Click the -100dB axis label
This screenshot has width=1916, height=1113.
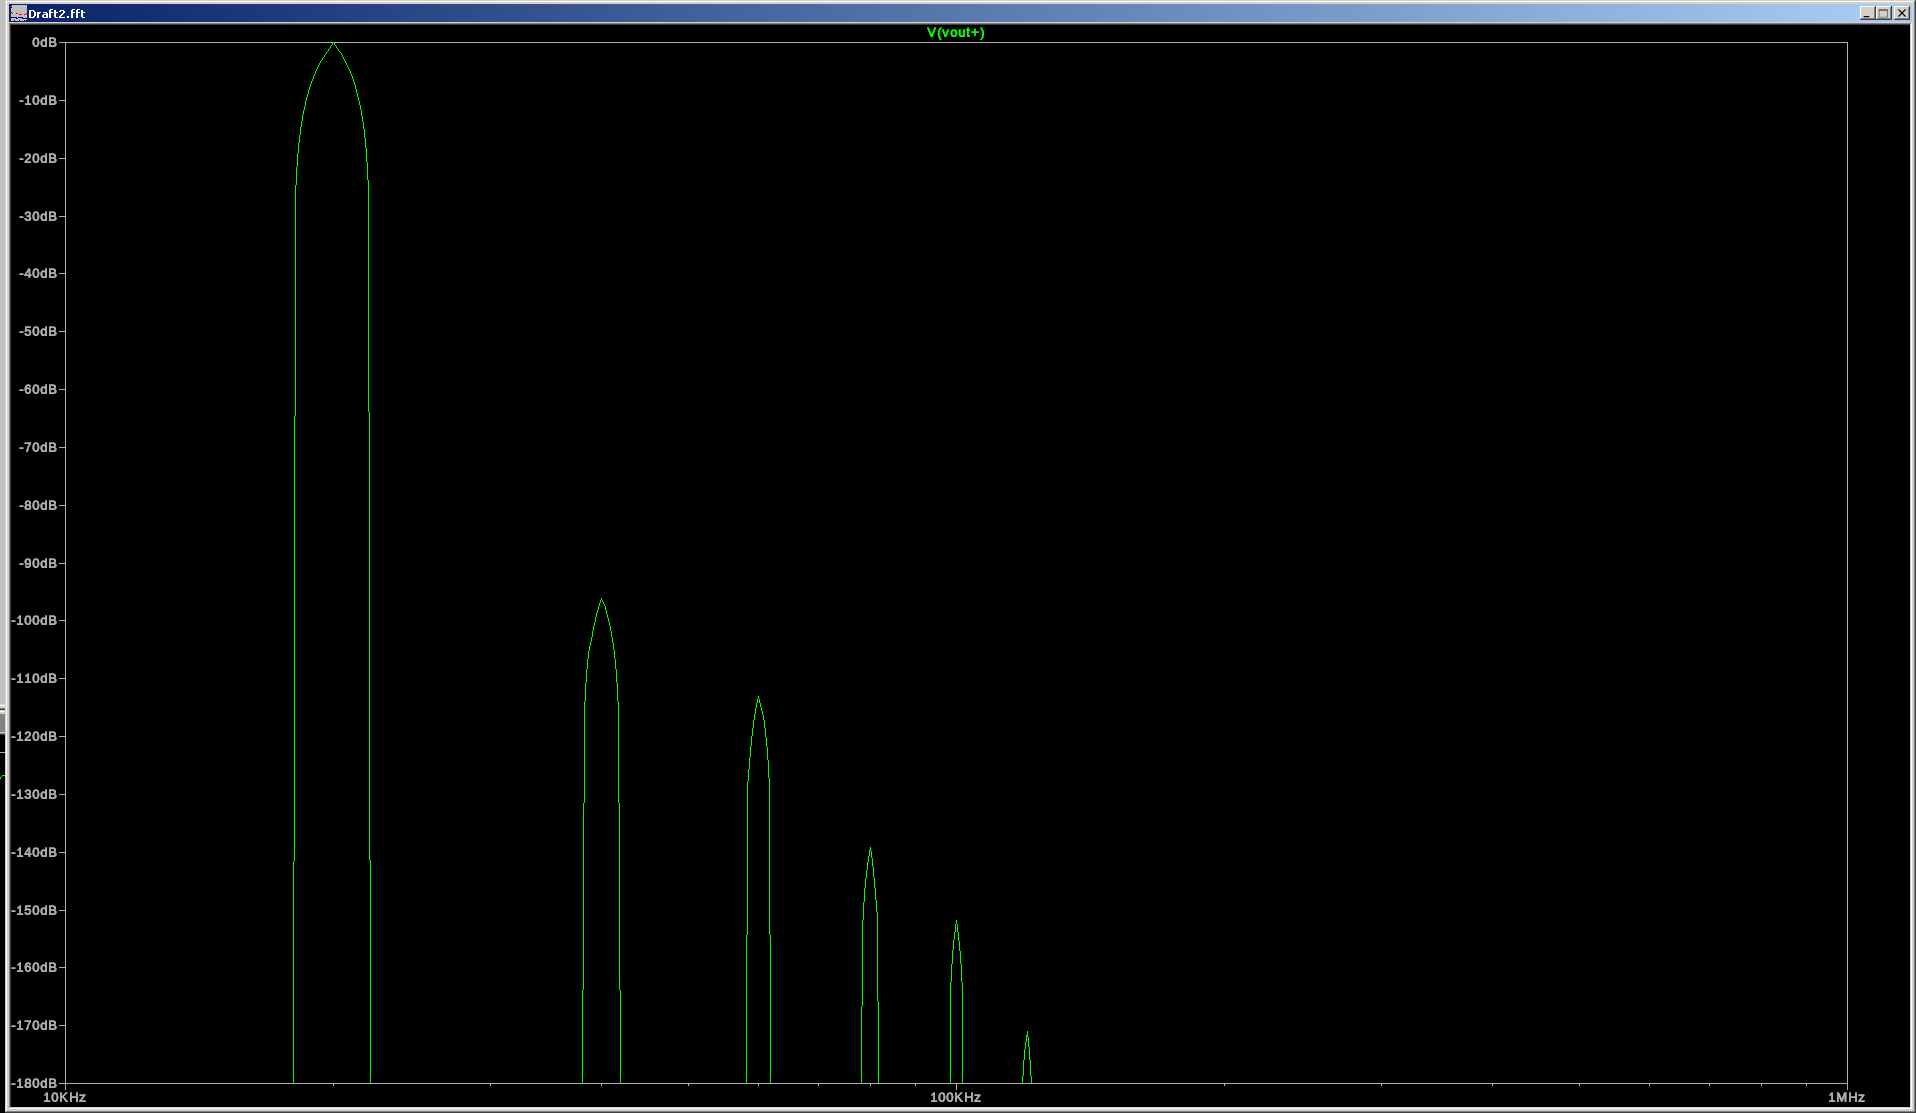pos(35,620)
